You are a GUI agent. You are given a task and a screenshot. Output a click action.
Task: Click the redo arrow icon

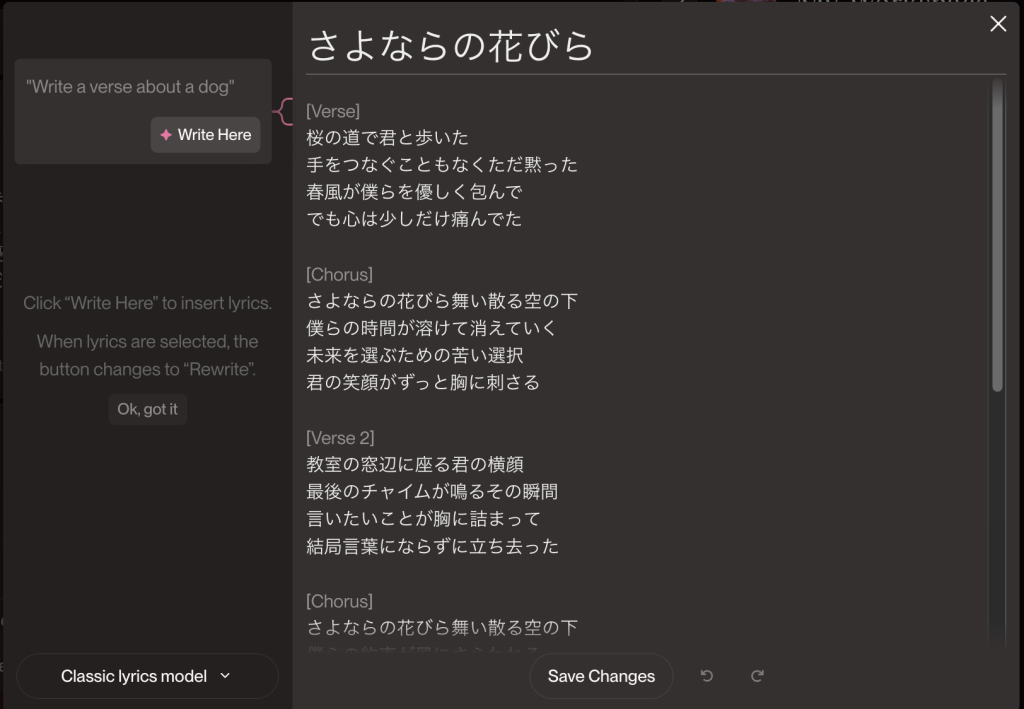(x=757, y=676)
